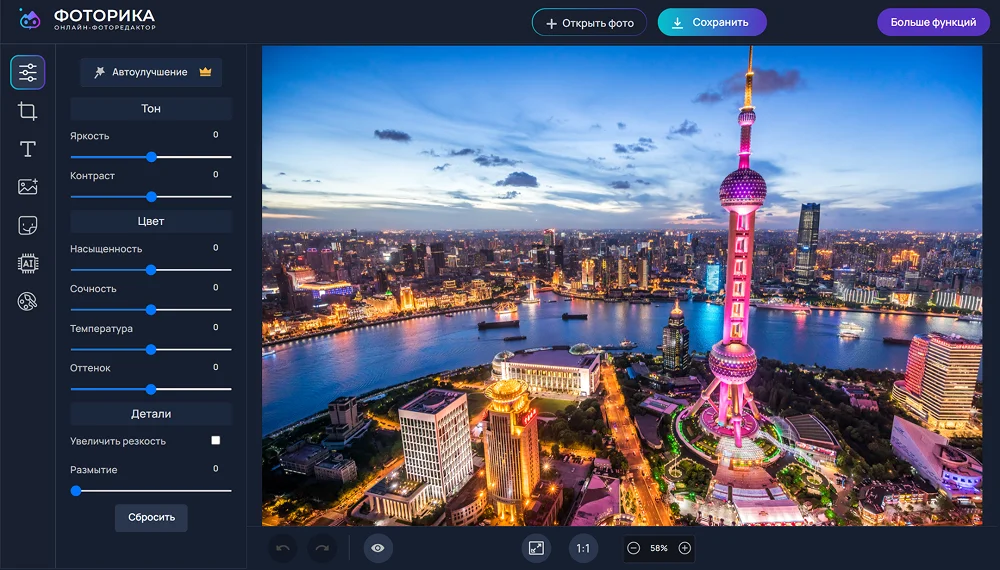The width and height of the screenshot is (1000, 570).
Task: Open the color palette effects tool
Action: coord(27,301)
